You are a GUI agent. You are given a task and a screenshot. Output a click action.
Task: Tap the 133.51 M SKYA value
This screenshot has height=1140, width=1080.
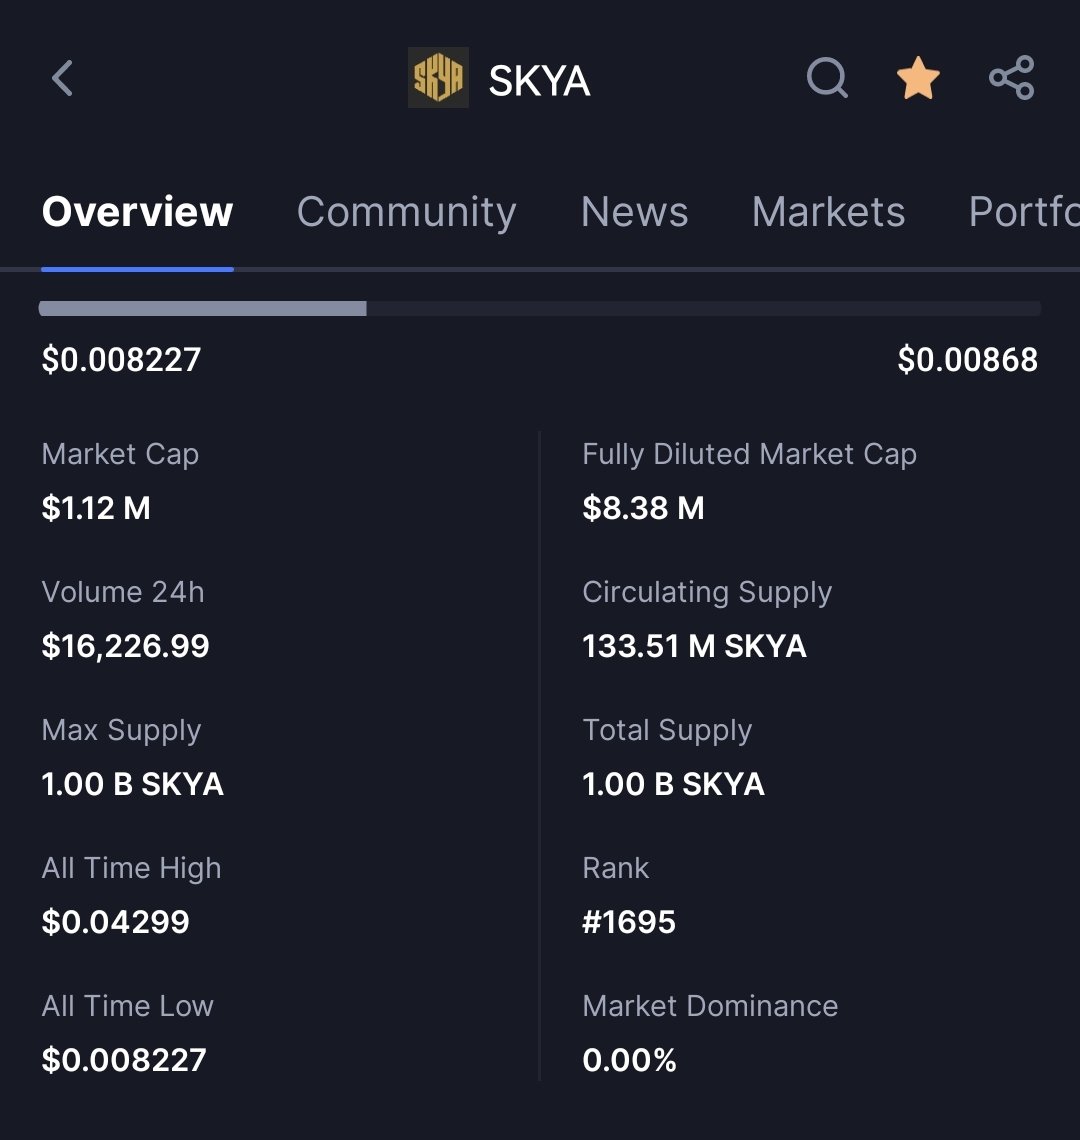tap(695, 646)
